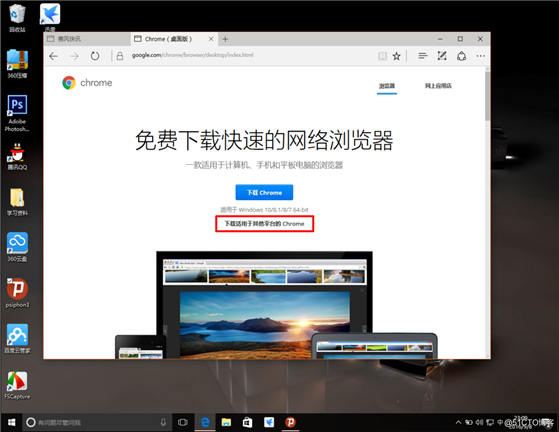Click the forward navigation arrow
This screenshot has height=432, width=559.
74,56
